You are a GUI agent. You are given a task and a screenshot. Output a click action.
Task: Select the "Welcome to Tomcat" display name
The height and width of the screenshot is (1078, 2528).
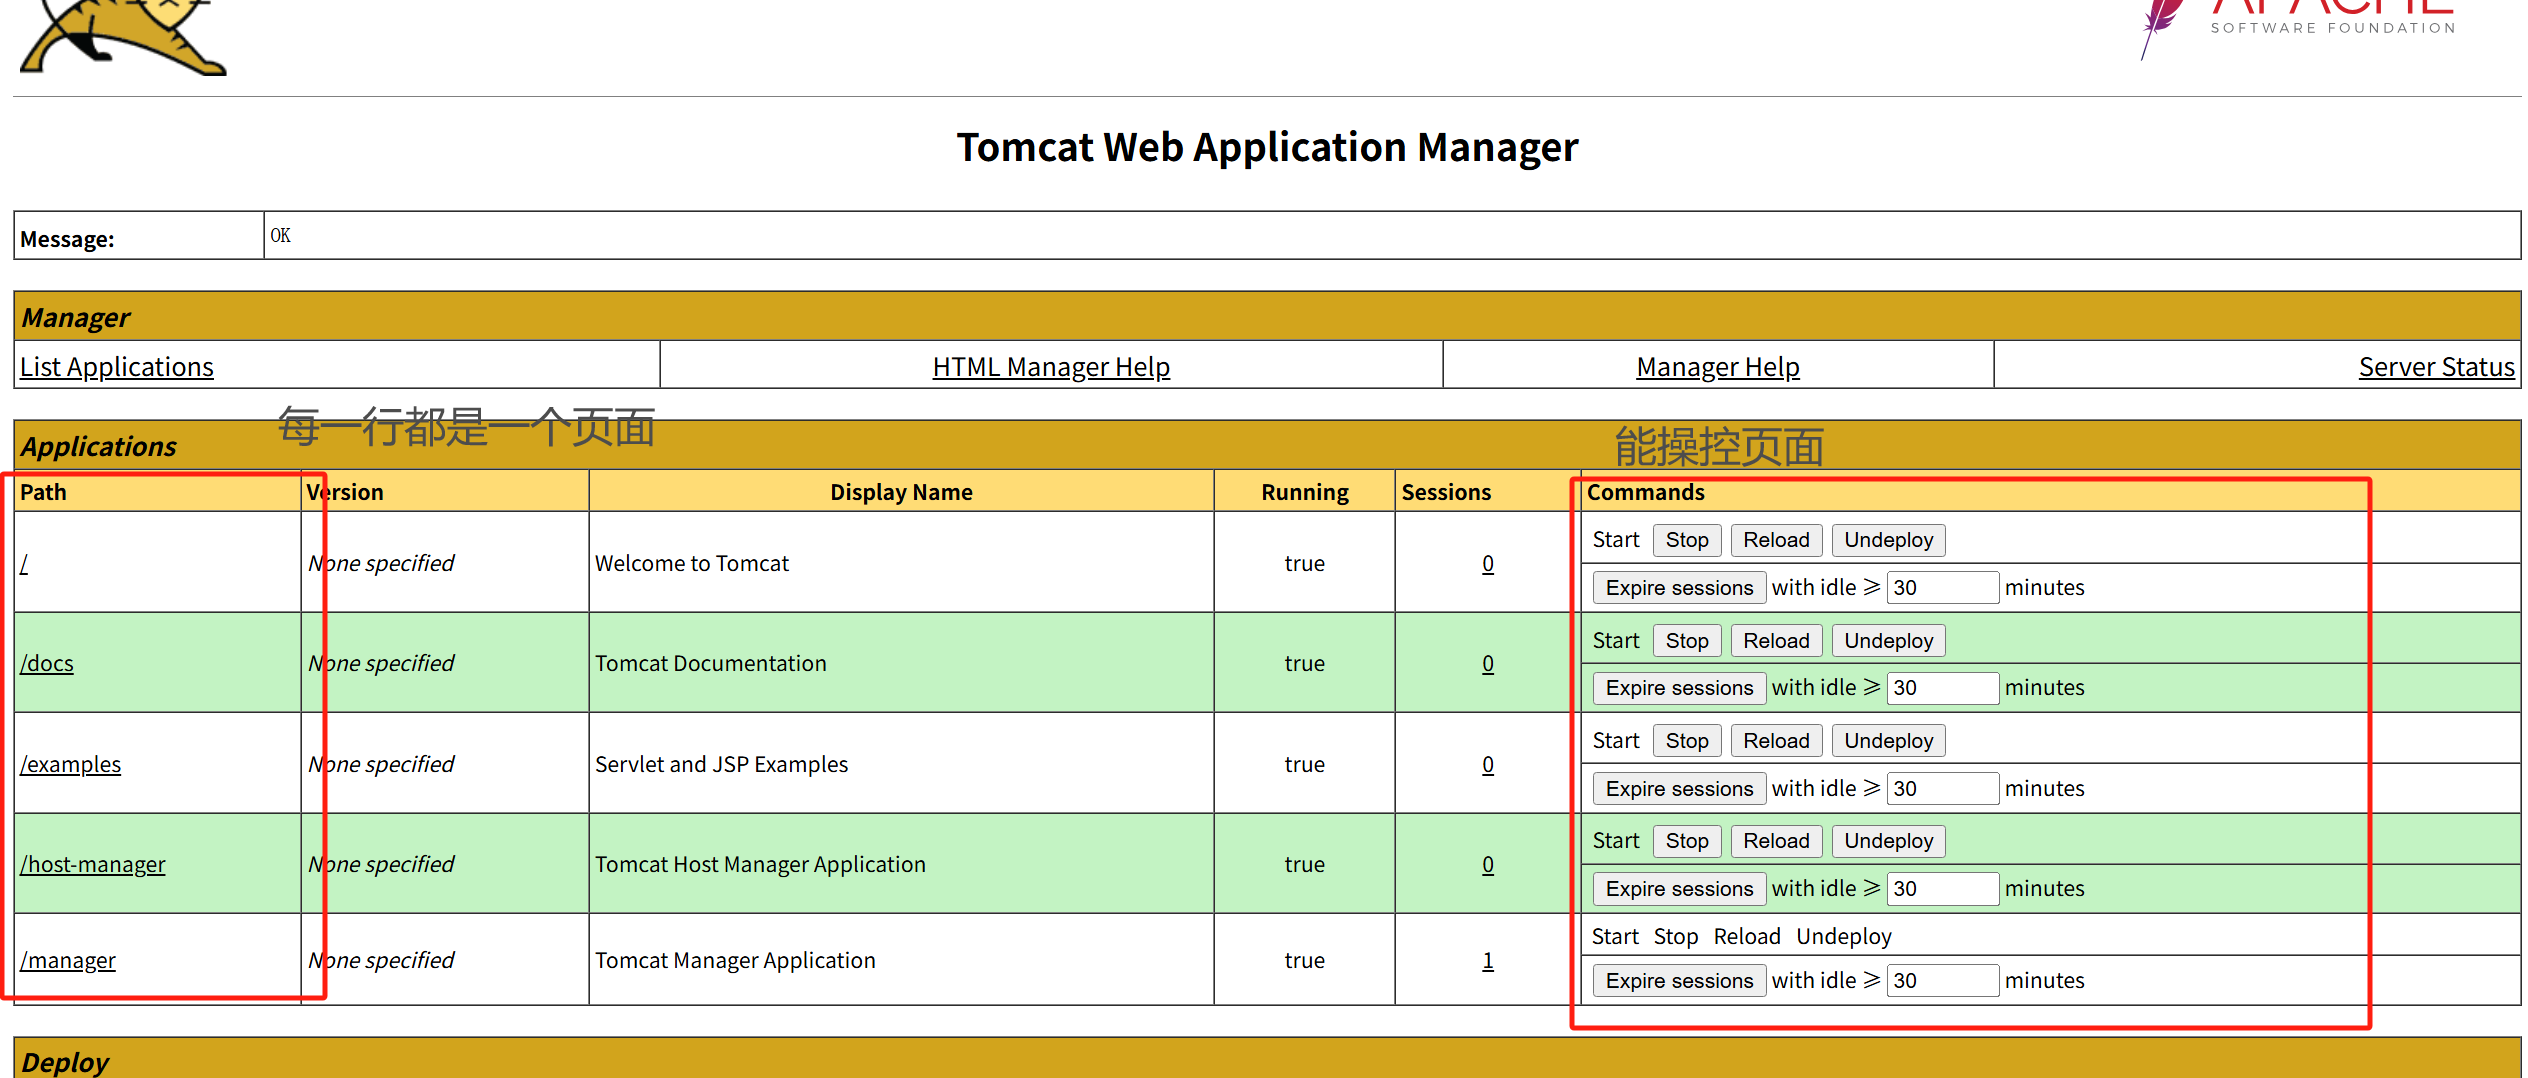[692, 563]
